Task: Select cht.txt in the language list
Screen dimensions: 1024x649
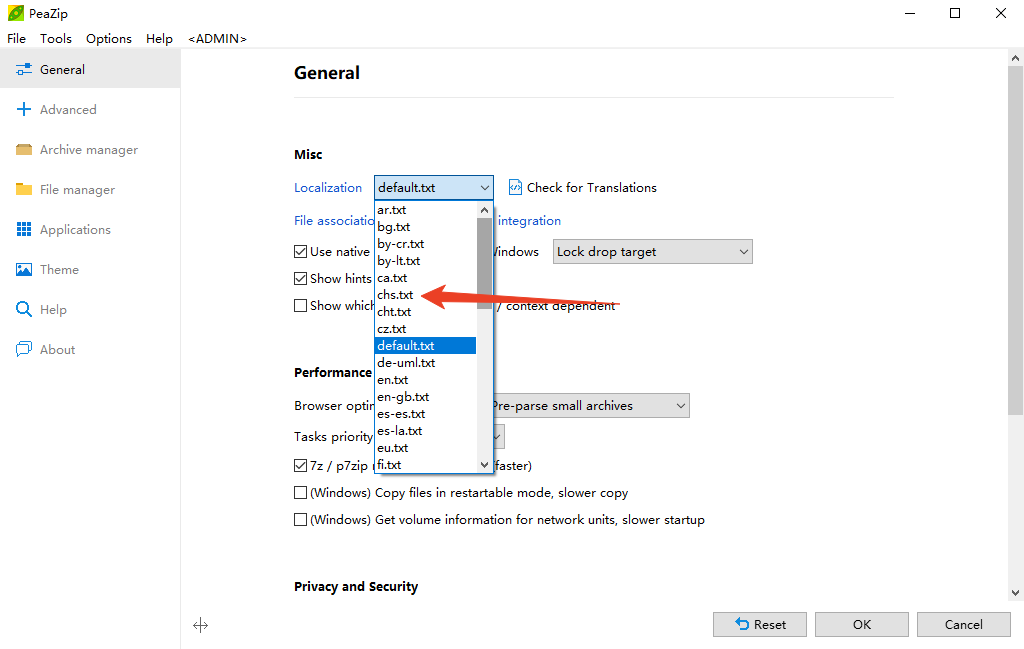Action: click(426, 312)
